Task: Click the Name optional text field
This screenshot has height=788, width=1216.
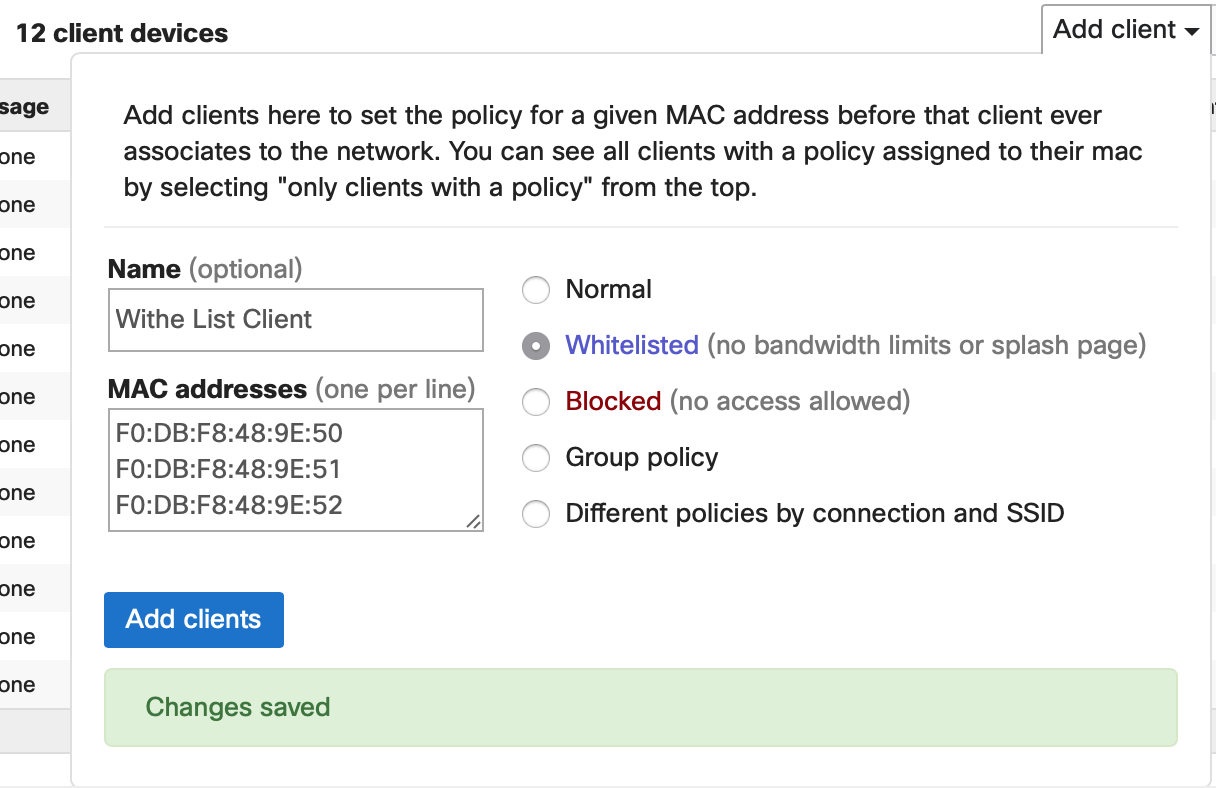Action: click(x=295, y=320)
